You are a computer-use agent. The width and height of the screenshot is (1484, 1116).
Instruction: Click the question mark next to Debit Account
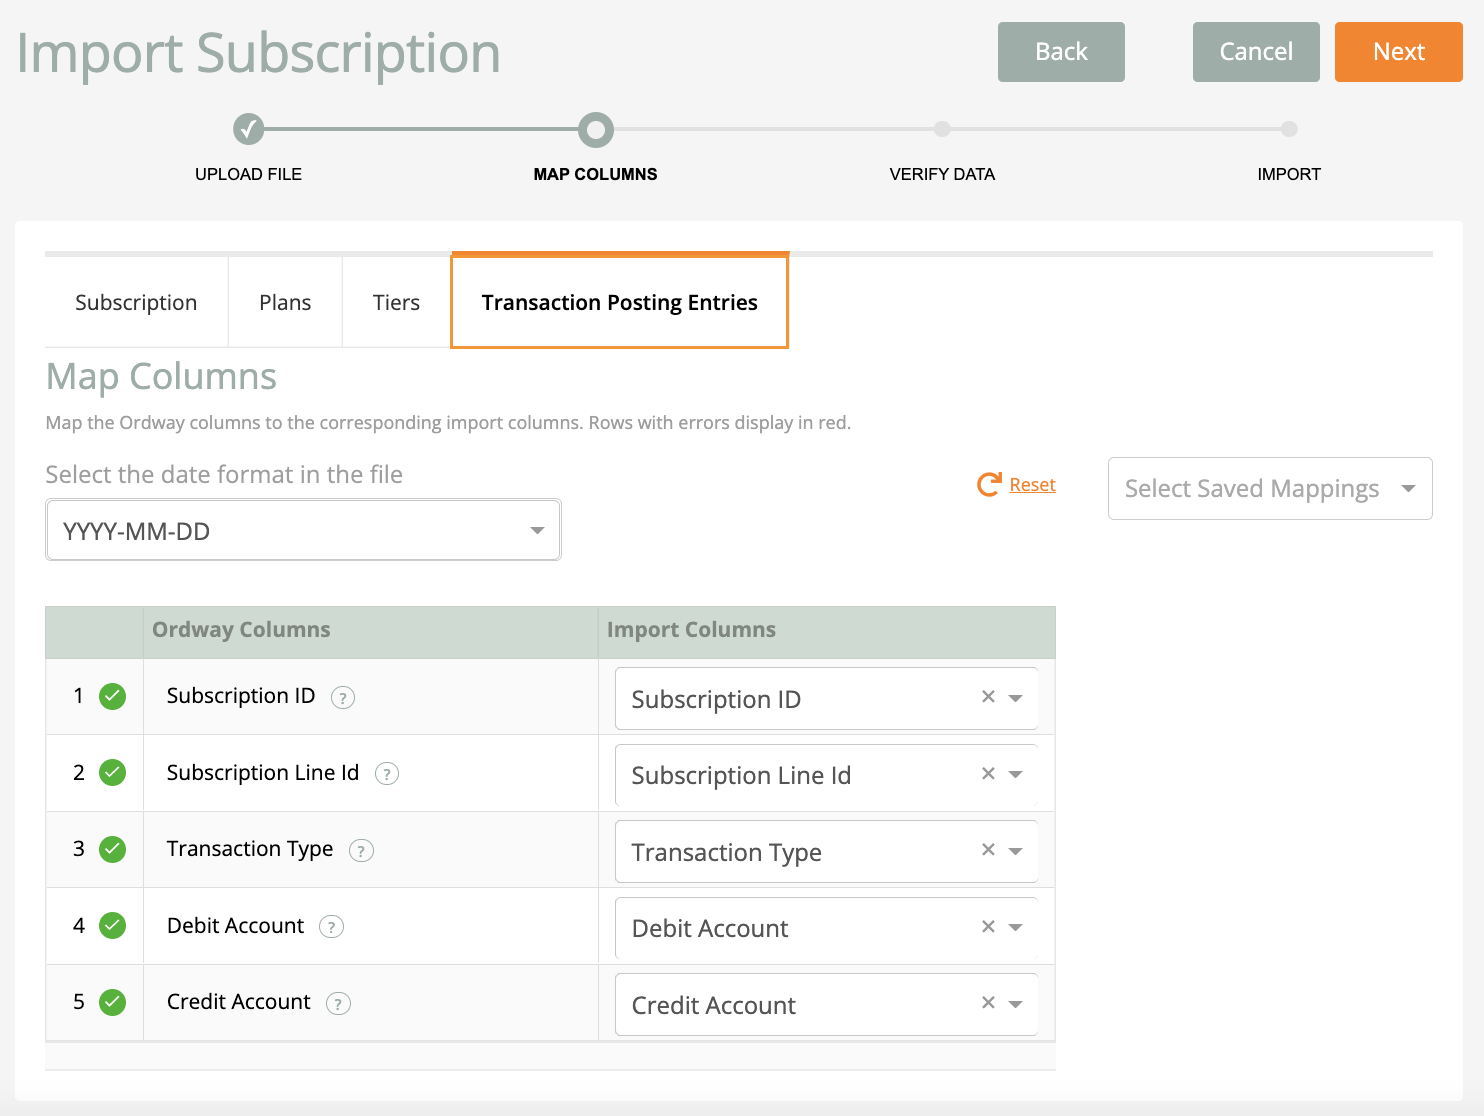[x=331, y=927]
